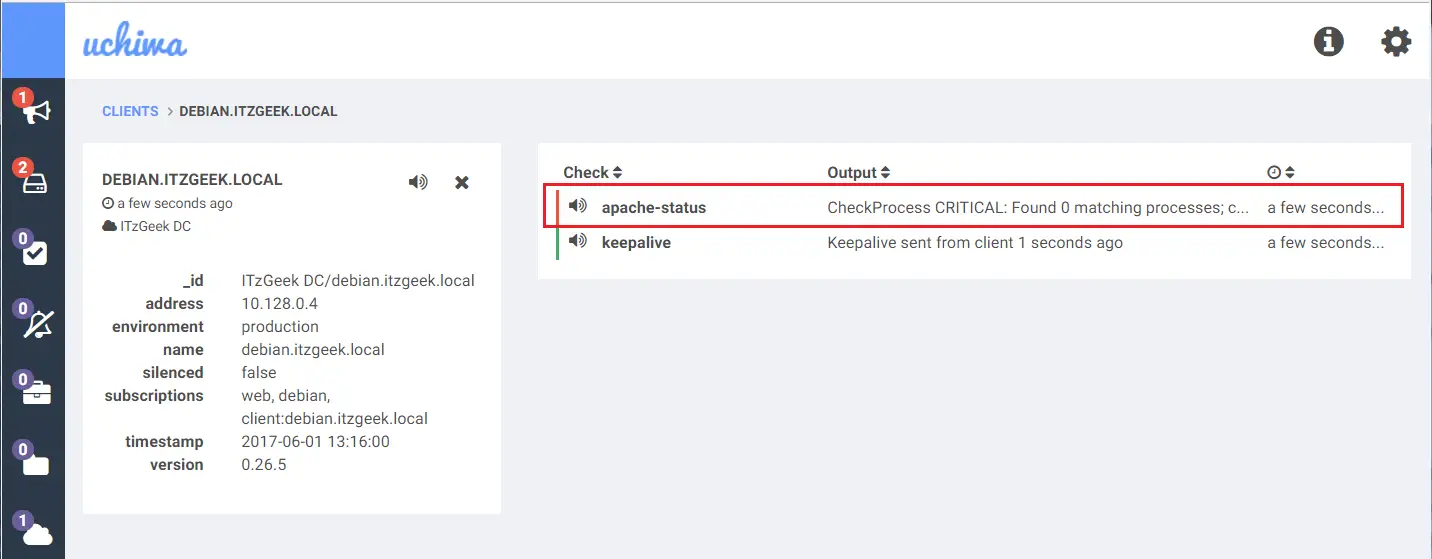Open the Silenced bell-slash sidebar icon

(x=37, y=324)
